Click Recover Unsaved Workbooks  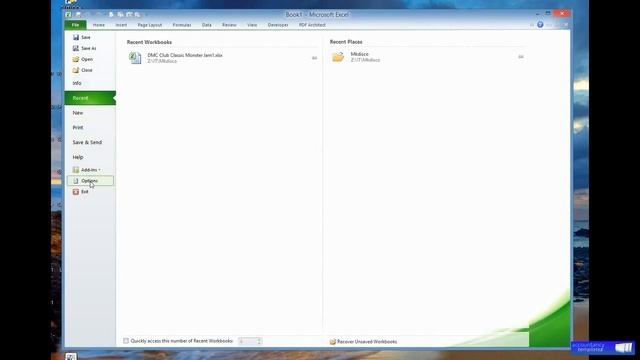pyautogui.click(x=363, y=342)
